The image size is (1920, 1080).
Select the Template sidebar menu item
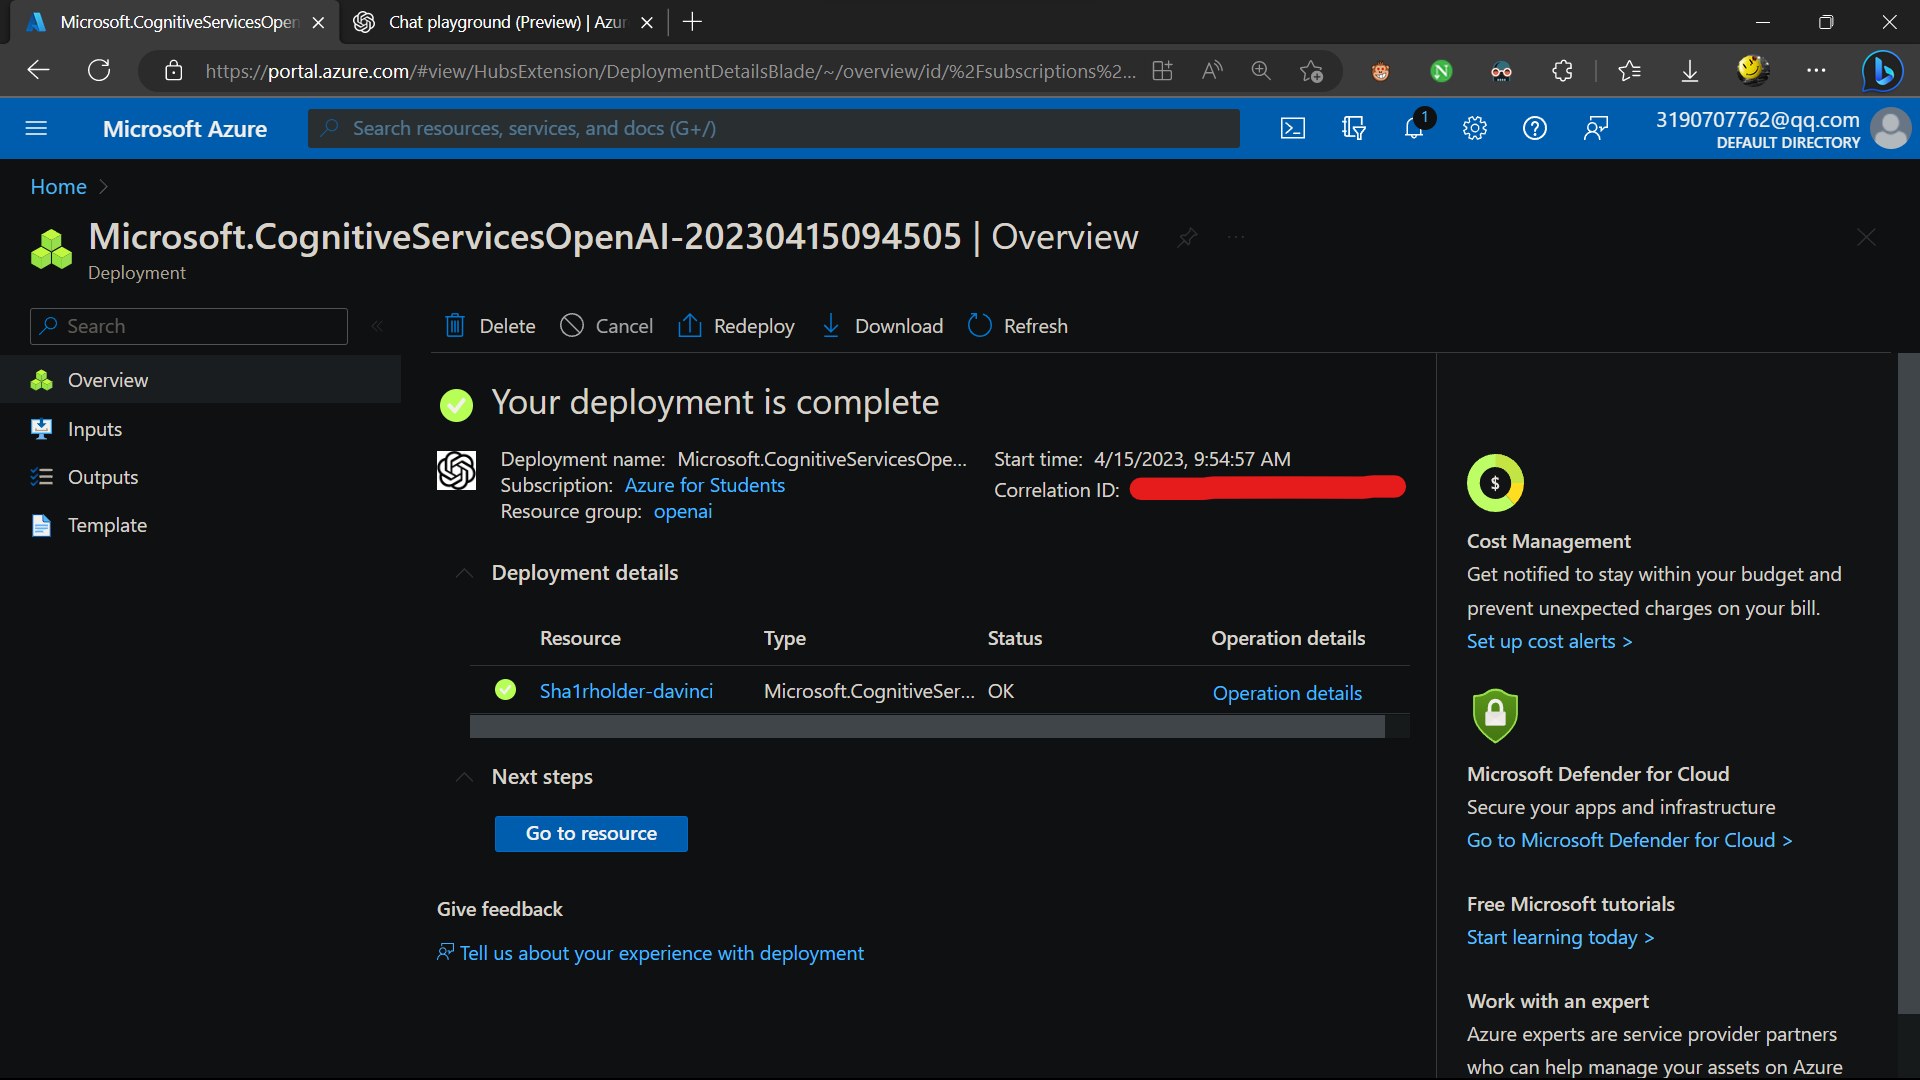(x=107, y=525)
